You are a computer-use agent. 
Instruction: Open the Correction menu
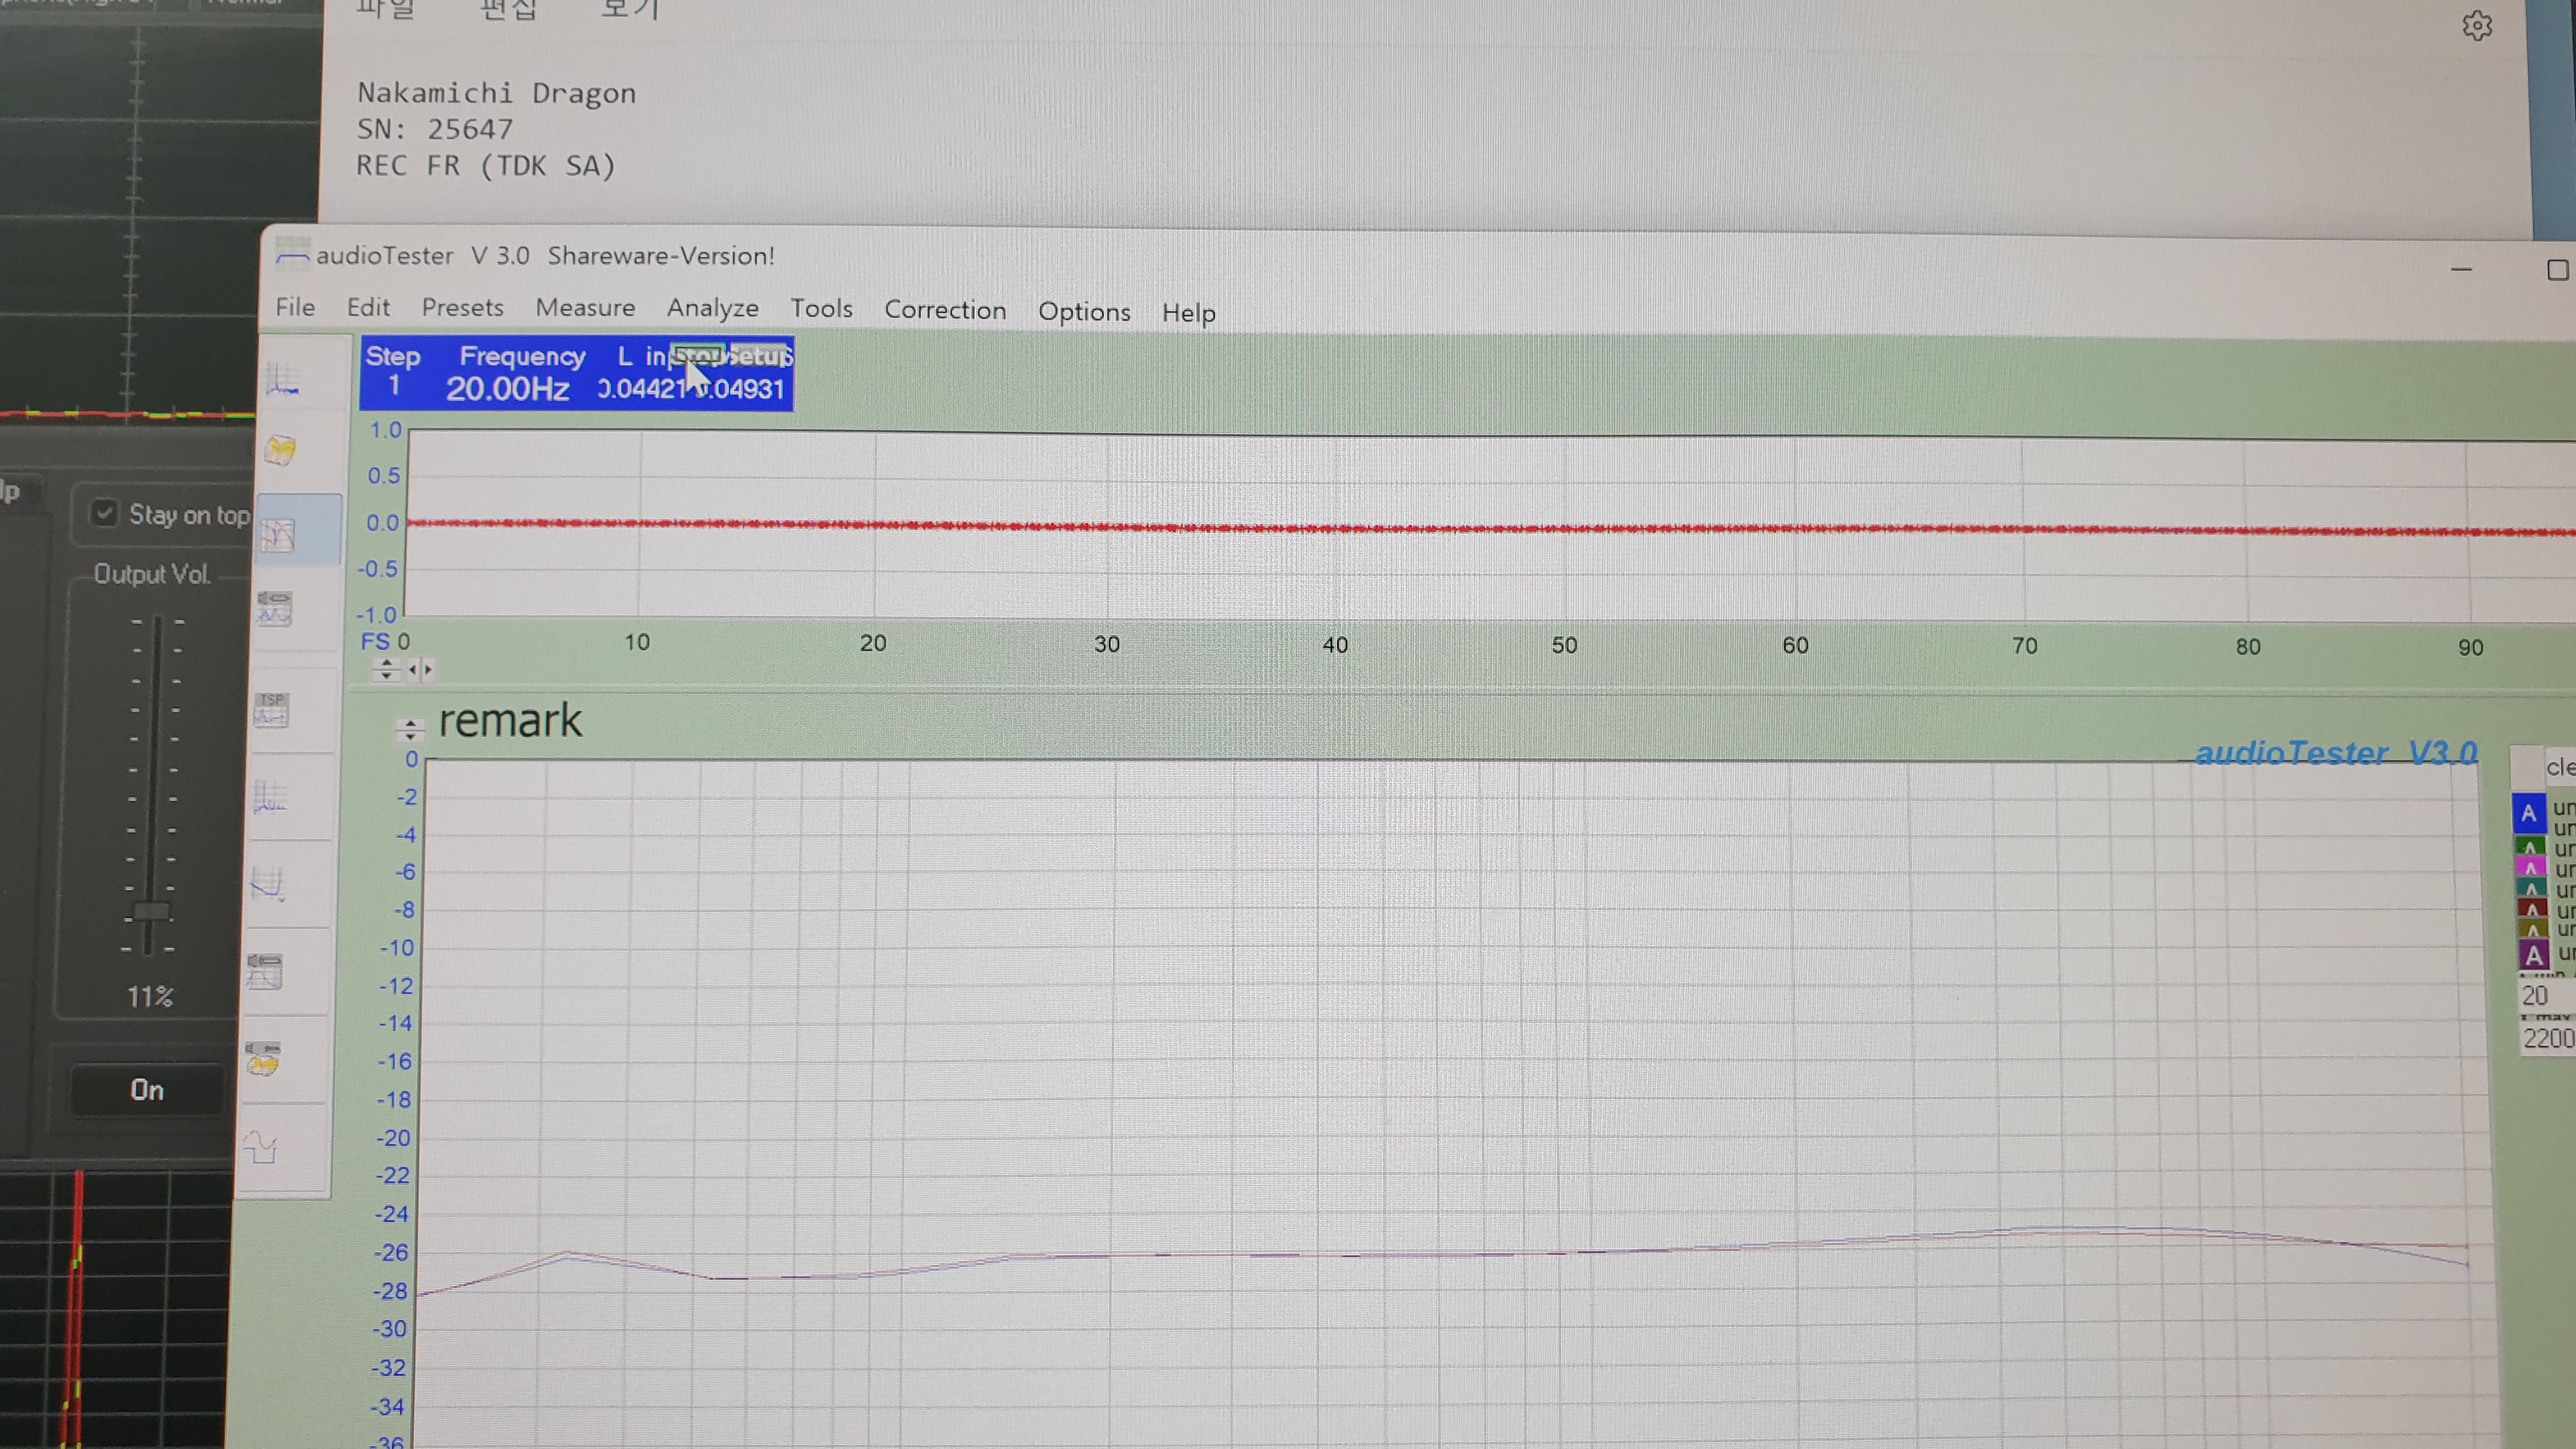(944, 310)
